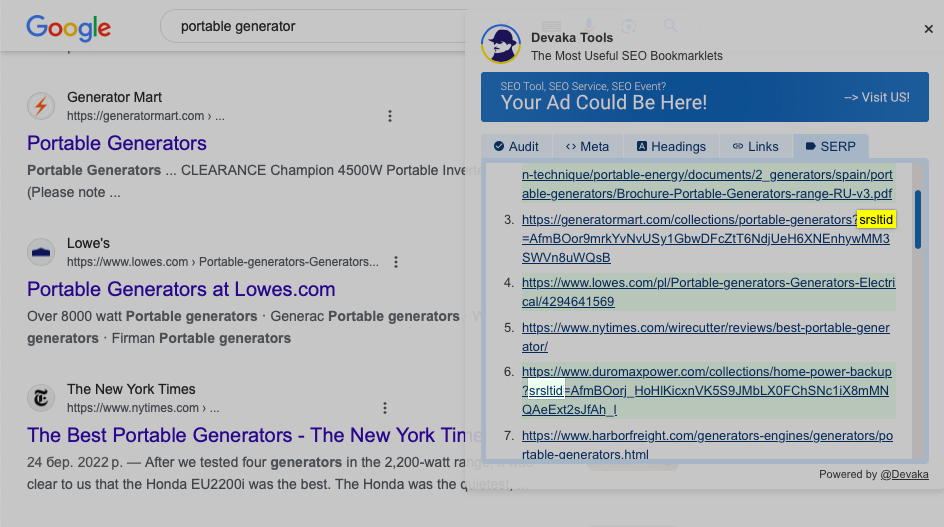Follow the Visit US! banner link

pos(877,98)
